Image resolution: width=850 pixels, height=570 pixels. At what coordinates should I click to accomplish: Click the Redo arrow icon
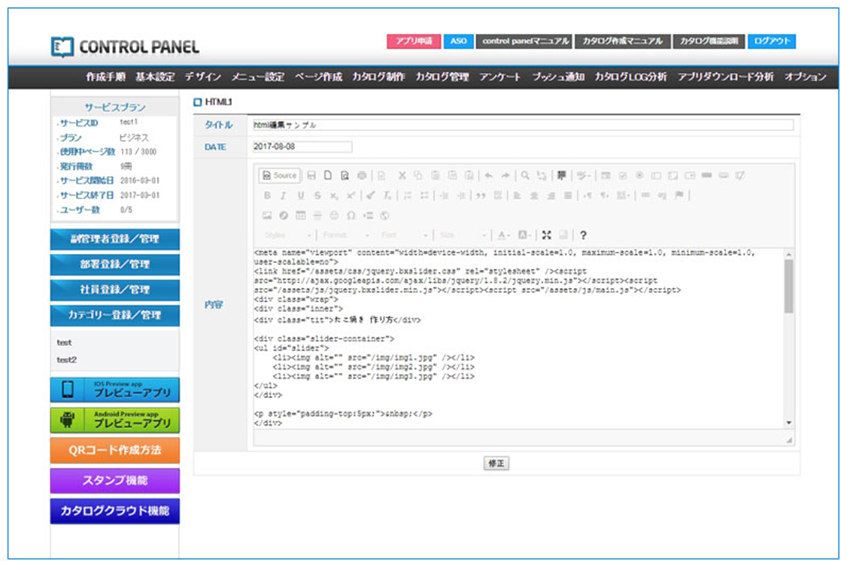(x=505, y=175)
